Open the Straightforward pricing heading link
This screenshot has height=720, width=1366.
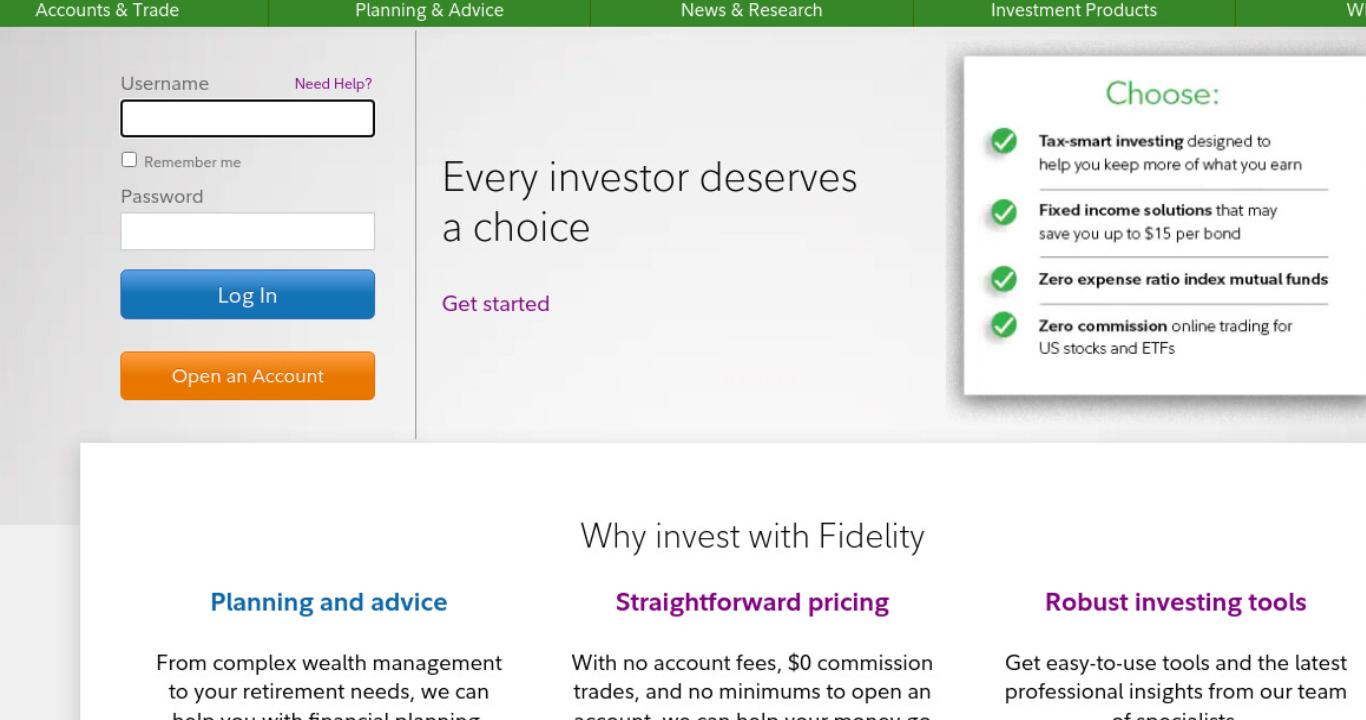[x=752, y=602]
